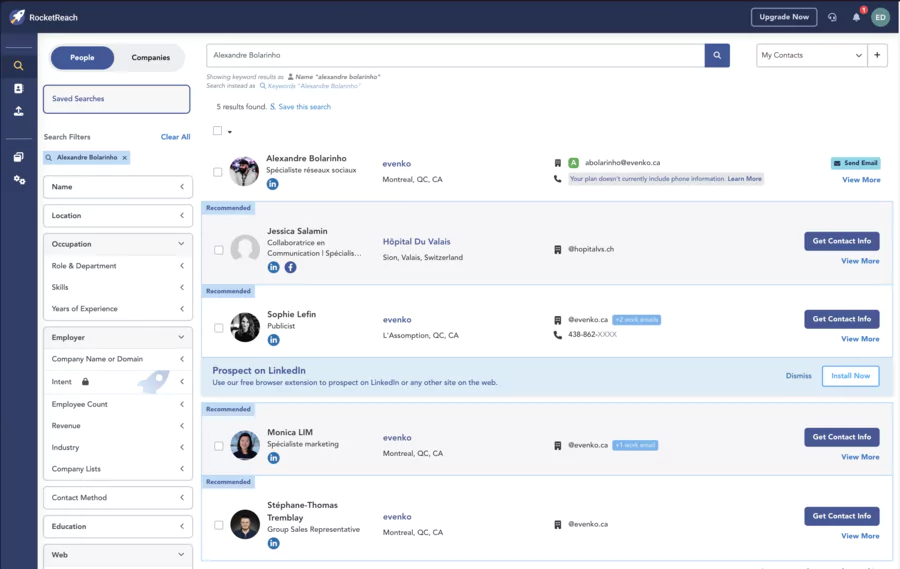Image resolution: width=900 pixels, height=569 pixels.
Task: Expand the Name filter
Action: click(x=118, y=187)
